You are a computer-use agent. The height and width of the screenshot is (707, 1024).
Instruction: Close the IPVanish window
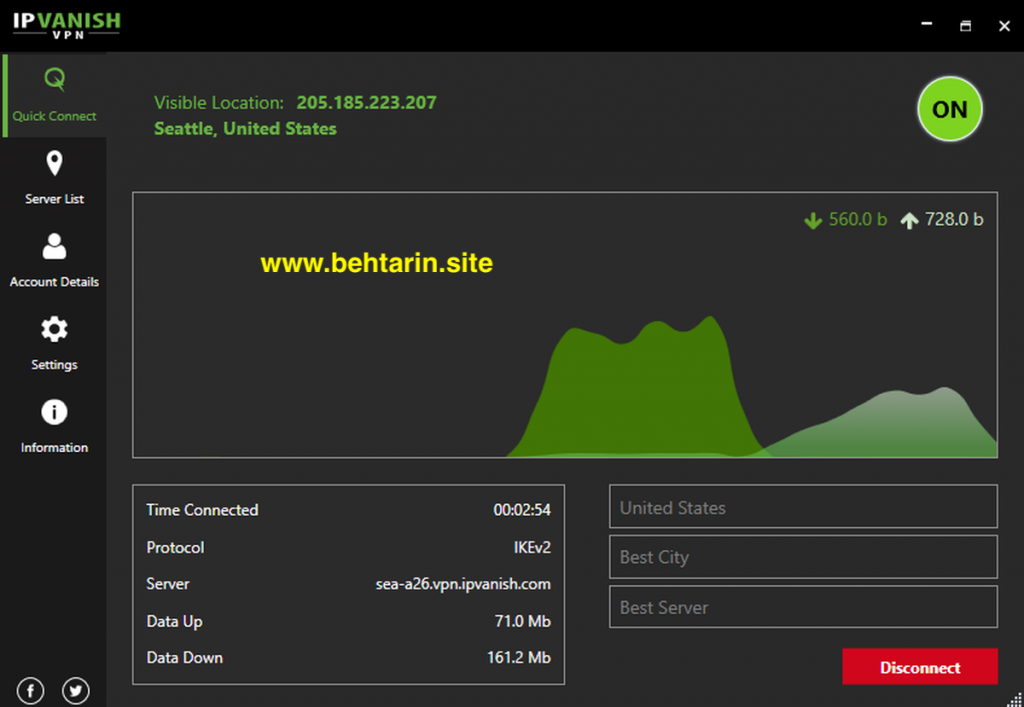click(x=1004, y=25)
